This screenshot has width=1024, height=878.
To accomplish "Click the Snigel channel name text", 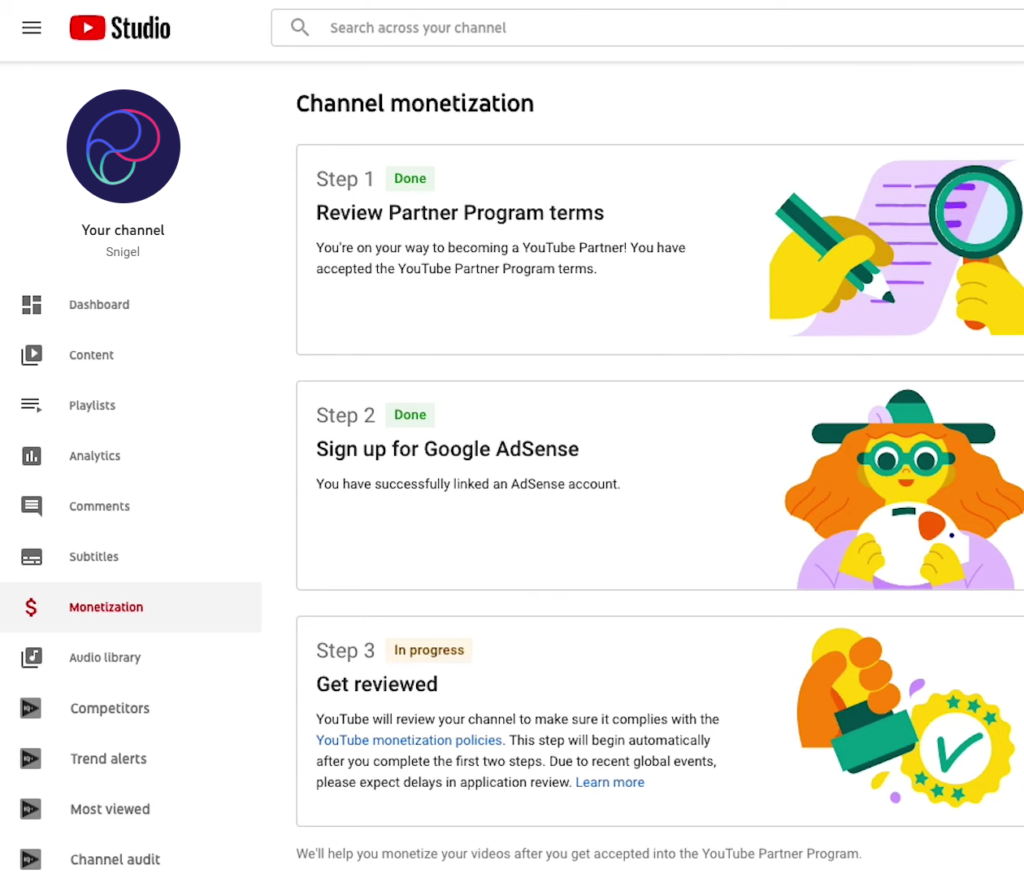I will 123,252.
